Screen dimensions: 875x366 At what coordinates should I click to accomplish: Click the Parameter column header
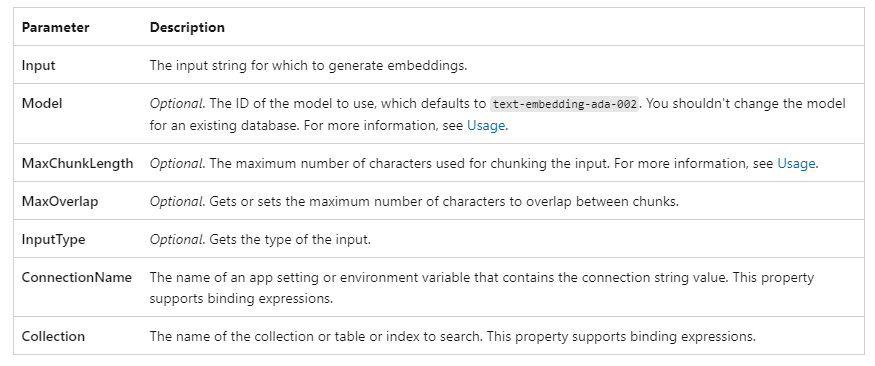click(55, 27)
